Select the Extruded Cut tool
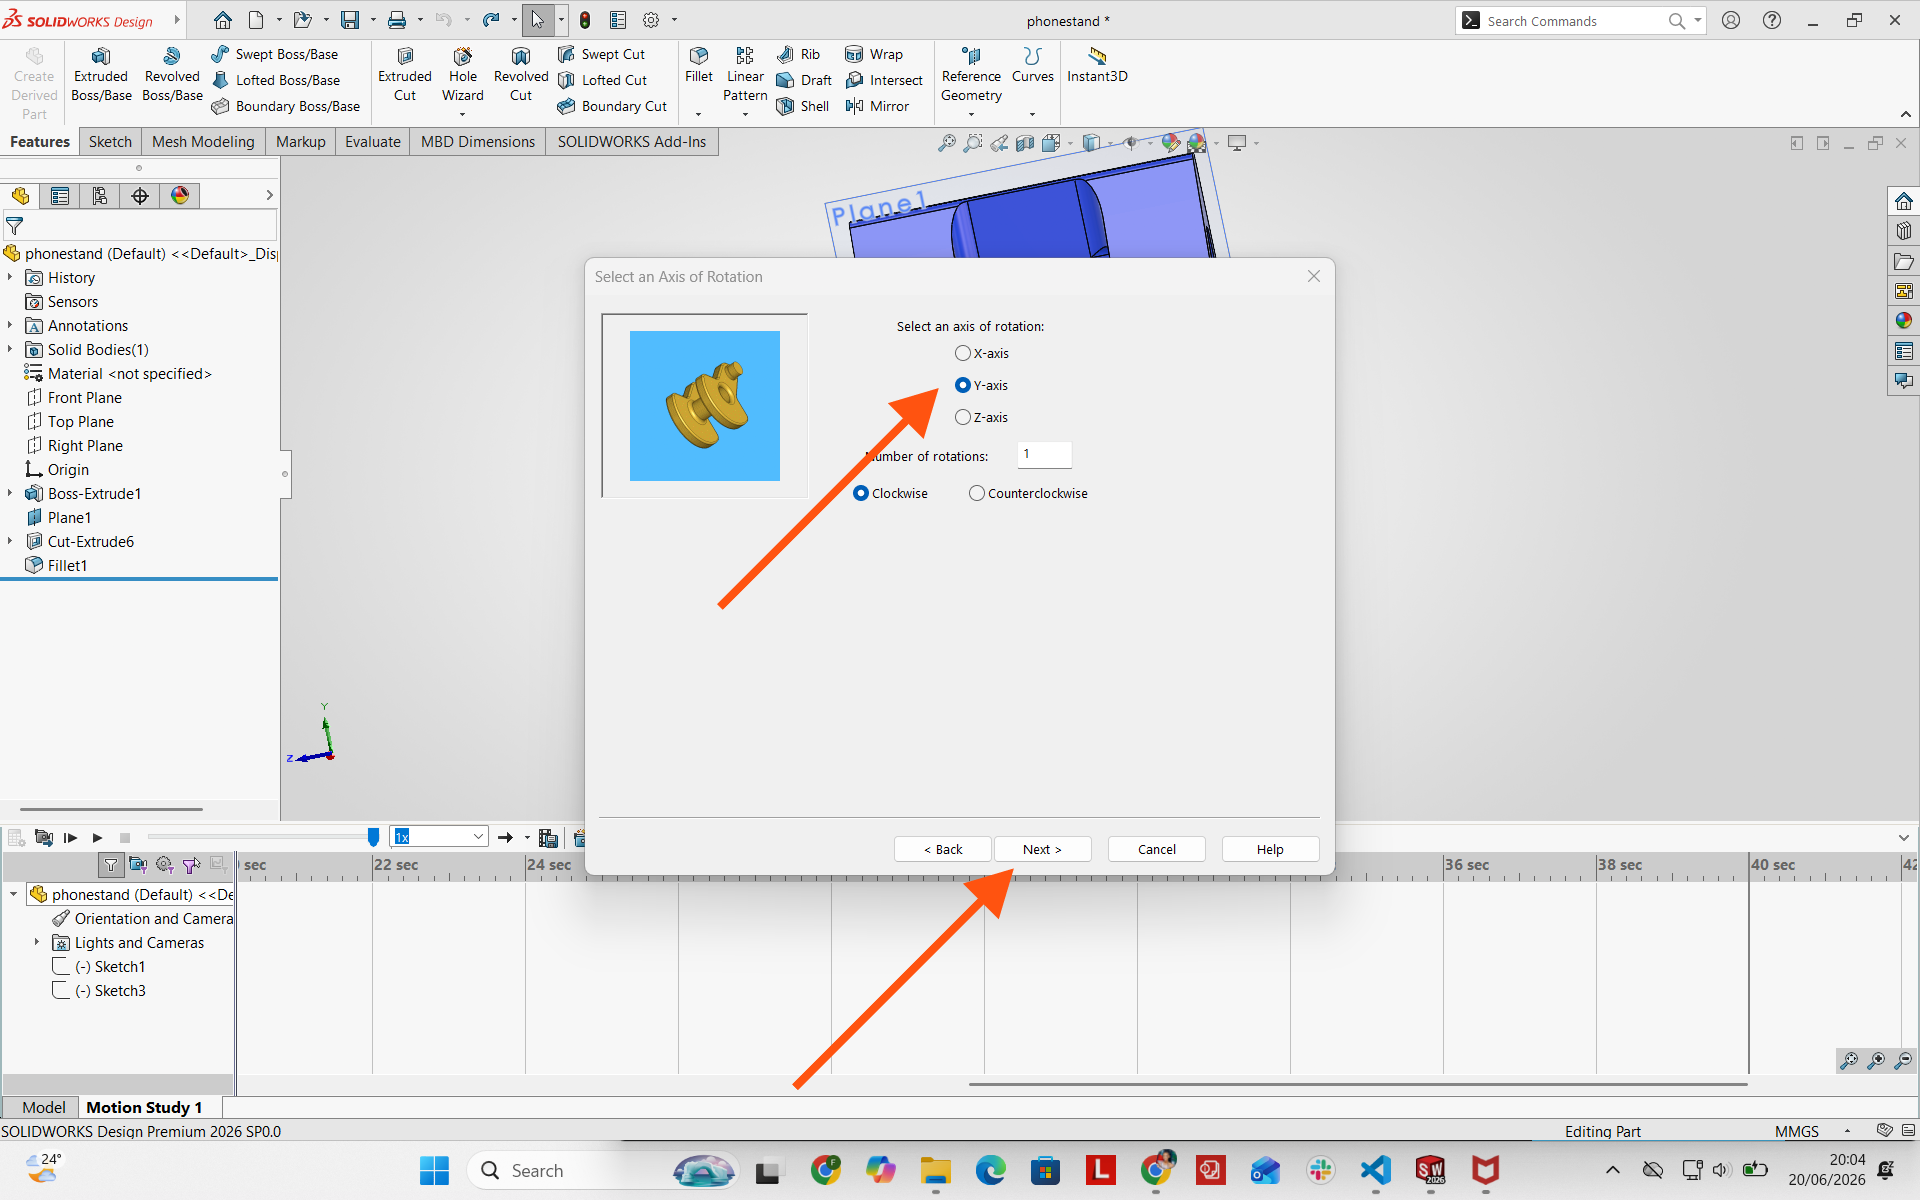Image resolution: width=1920 pixels, height=1200 pixels. pos(405,75)
